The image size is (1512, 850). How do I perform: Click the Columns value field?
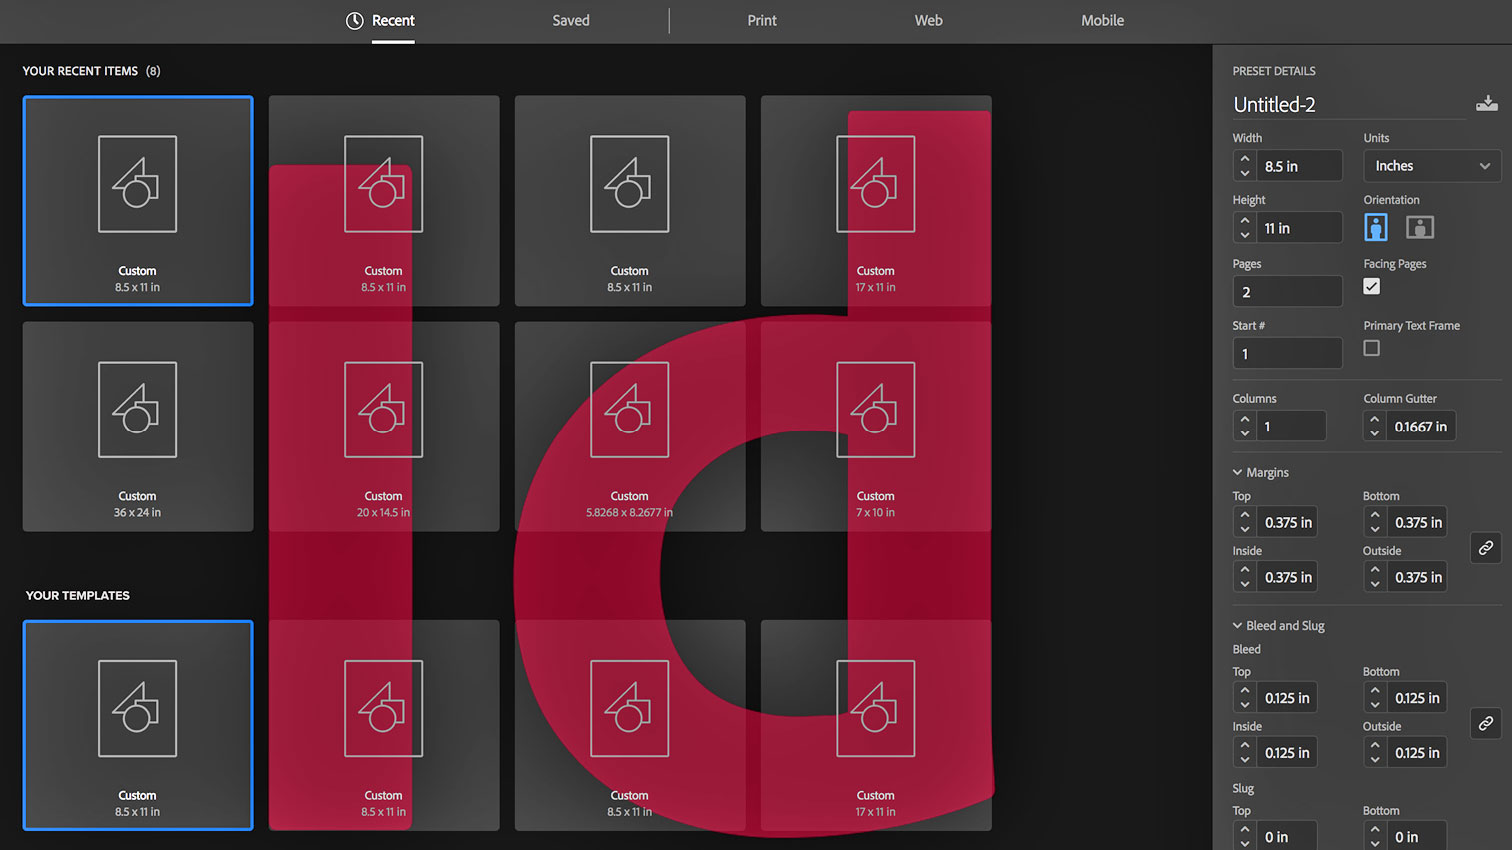pos(1291,426)
